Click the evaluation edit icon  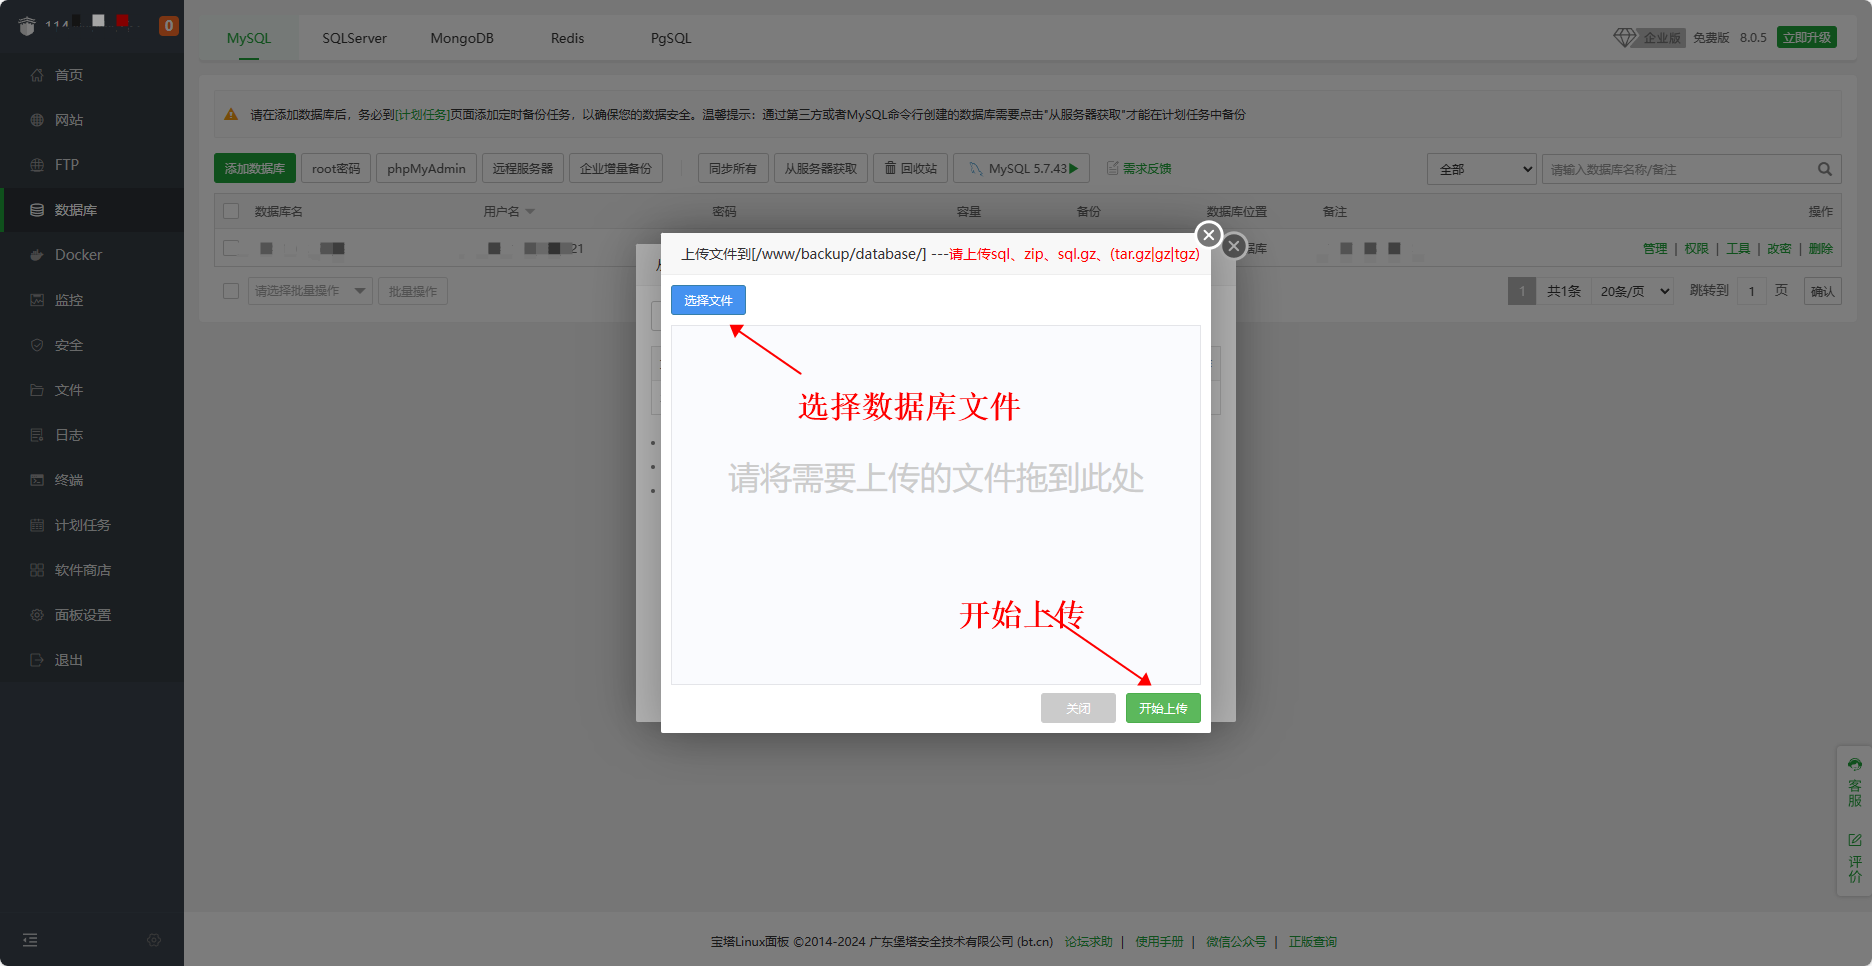point(1854,840)
